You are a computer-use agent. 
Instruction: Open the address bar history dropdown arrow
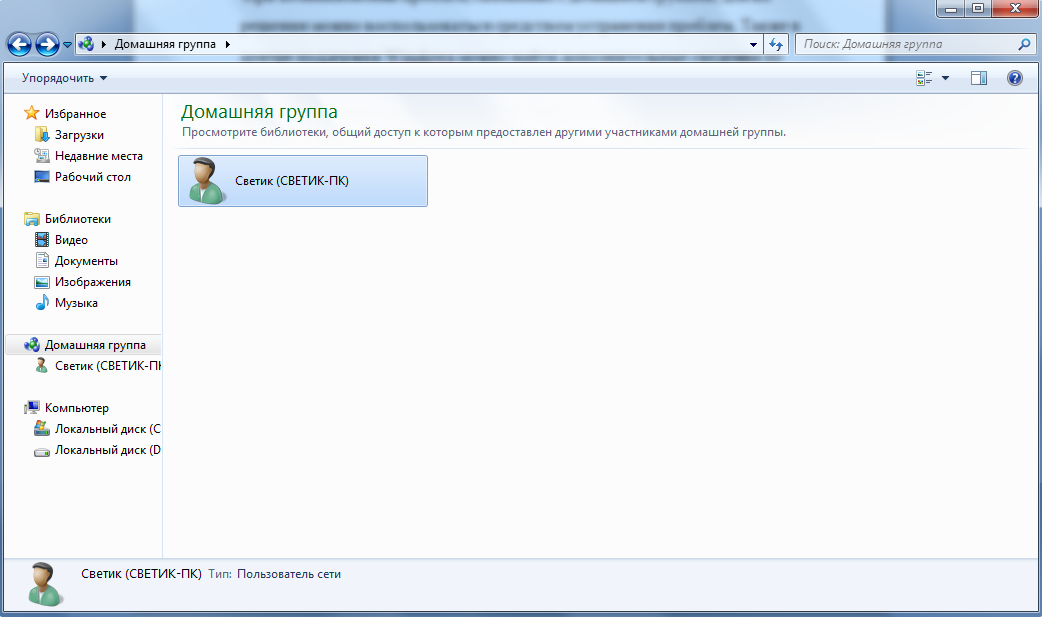tap(753, 45)
